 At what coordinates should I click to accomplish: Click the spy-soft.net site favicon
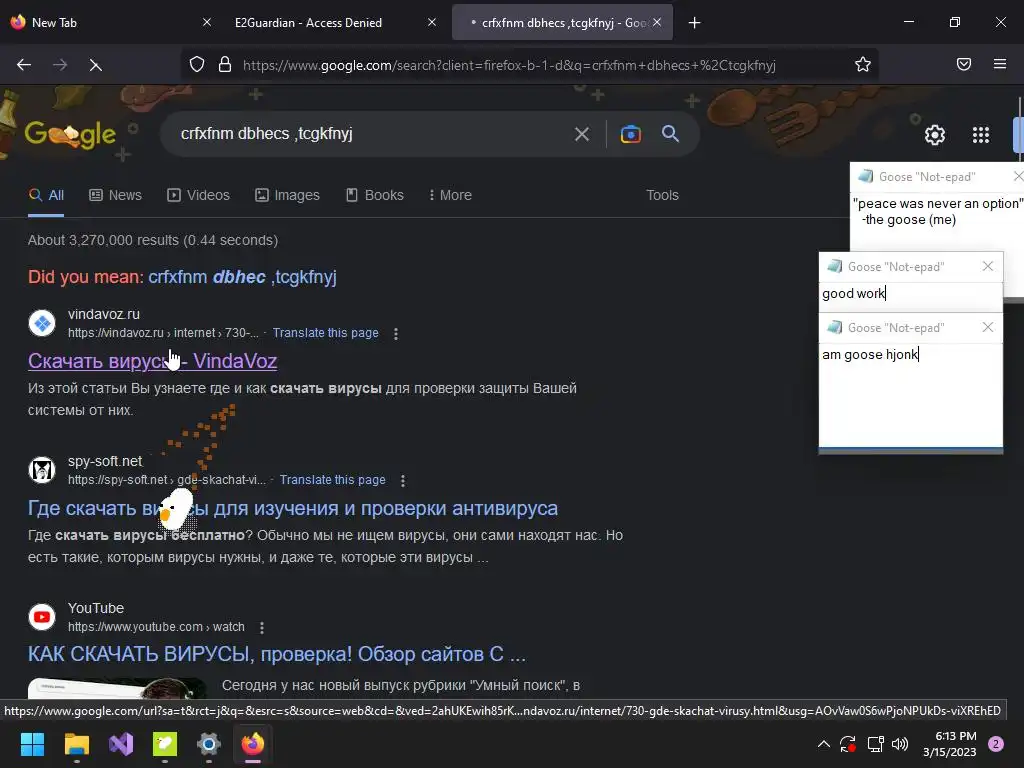pyautogui.click(x=42, y=470)
